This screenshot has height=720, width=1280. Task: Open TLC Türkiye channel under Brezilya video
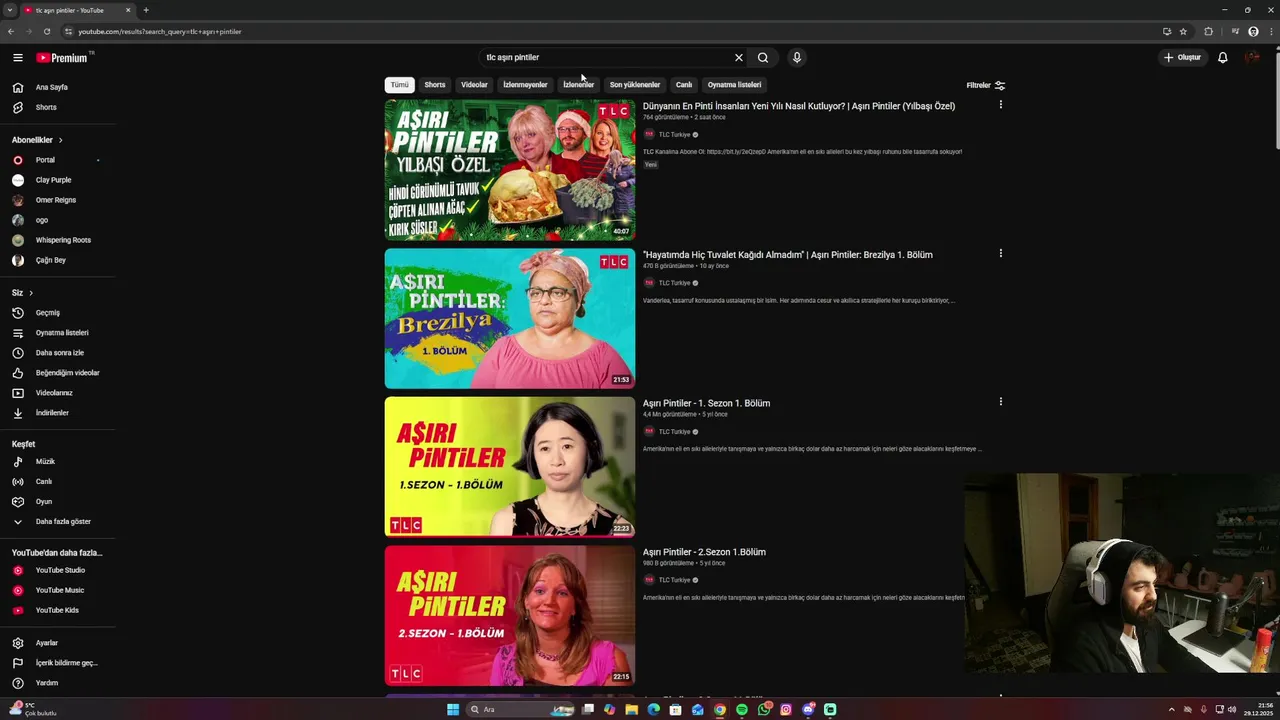674,283
